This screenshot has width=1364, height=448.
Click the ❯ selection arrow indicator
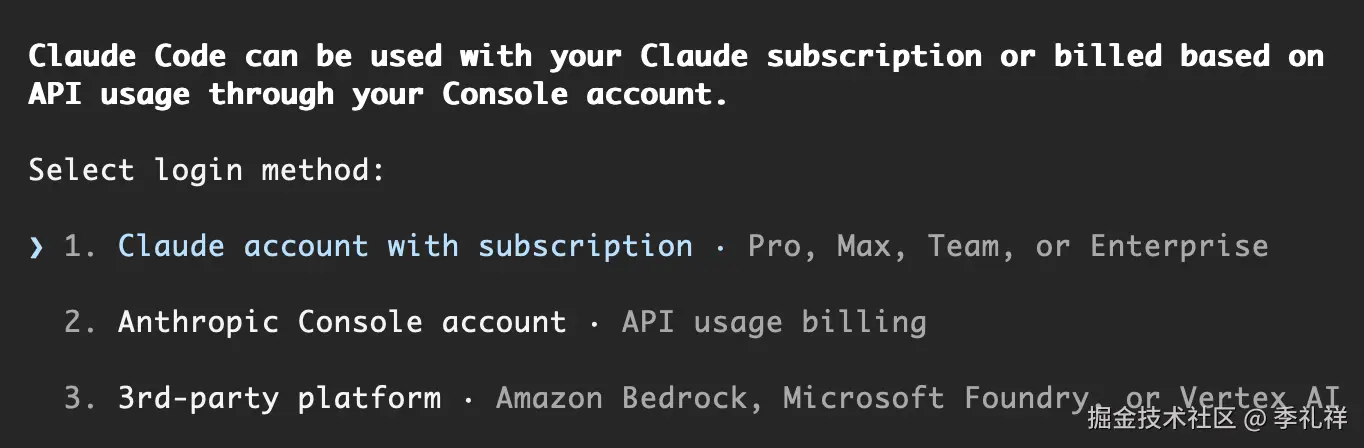tap(37, 246)
